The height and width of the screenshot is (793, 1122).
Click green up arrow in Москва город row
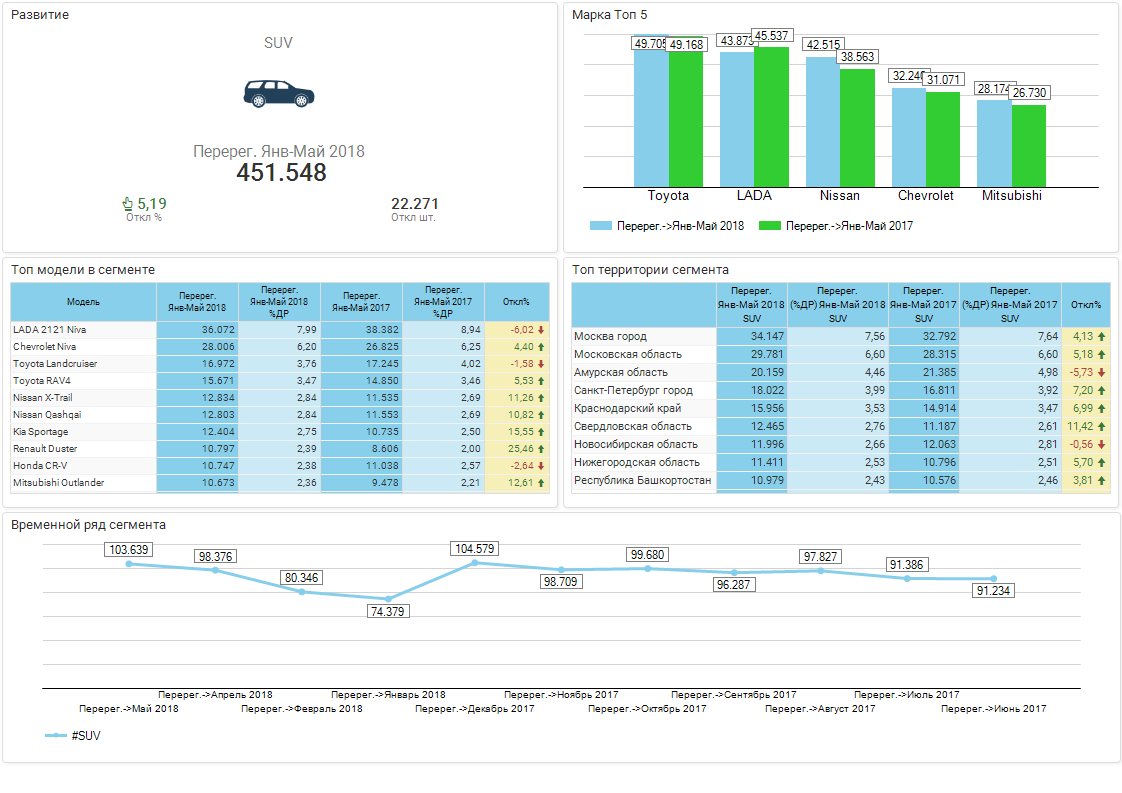(x=1103, y=337)
